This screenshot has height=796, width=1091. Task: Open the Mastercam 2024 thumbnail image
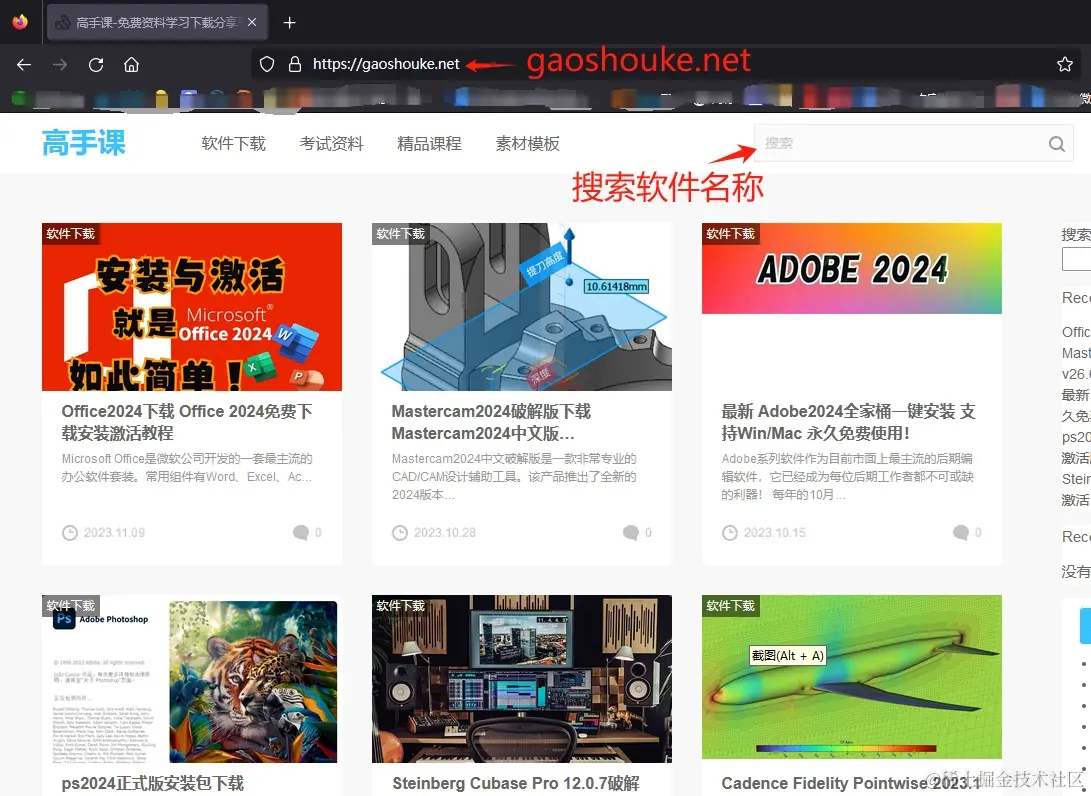522,307
